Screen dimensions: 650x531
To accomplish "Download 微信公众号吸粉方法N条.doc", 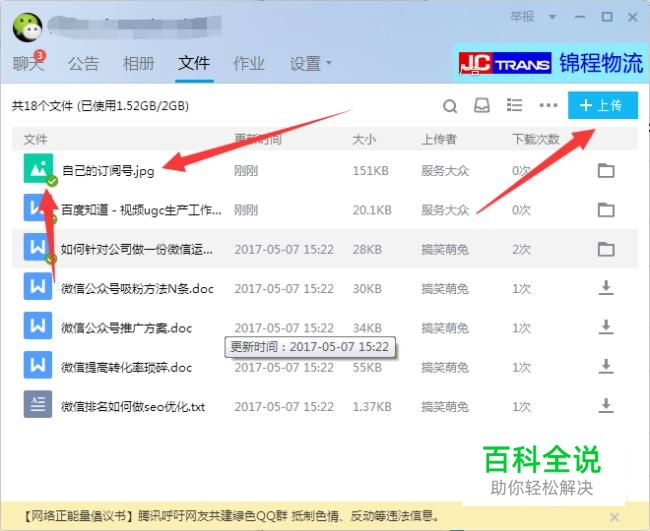I will 606,288.
